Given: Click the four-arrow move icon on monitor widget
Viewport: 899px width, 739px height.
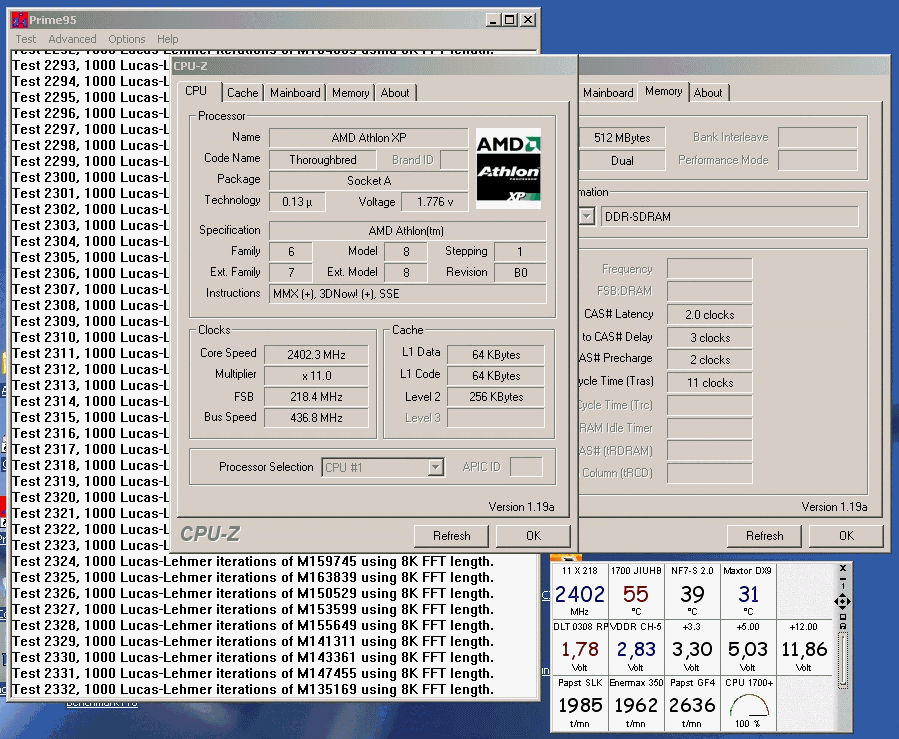Looking at the screenshot, I should pos(842,601).
